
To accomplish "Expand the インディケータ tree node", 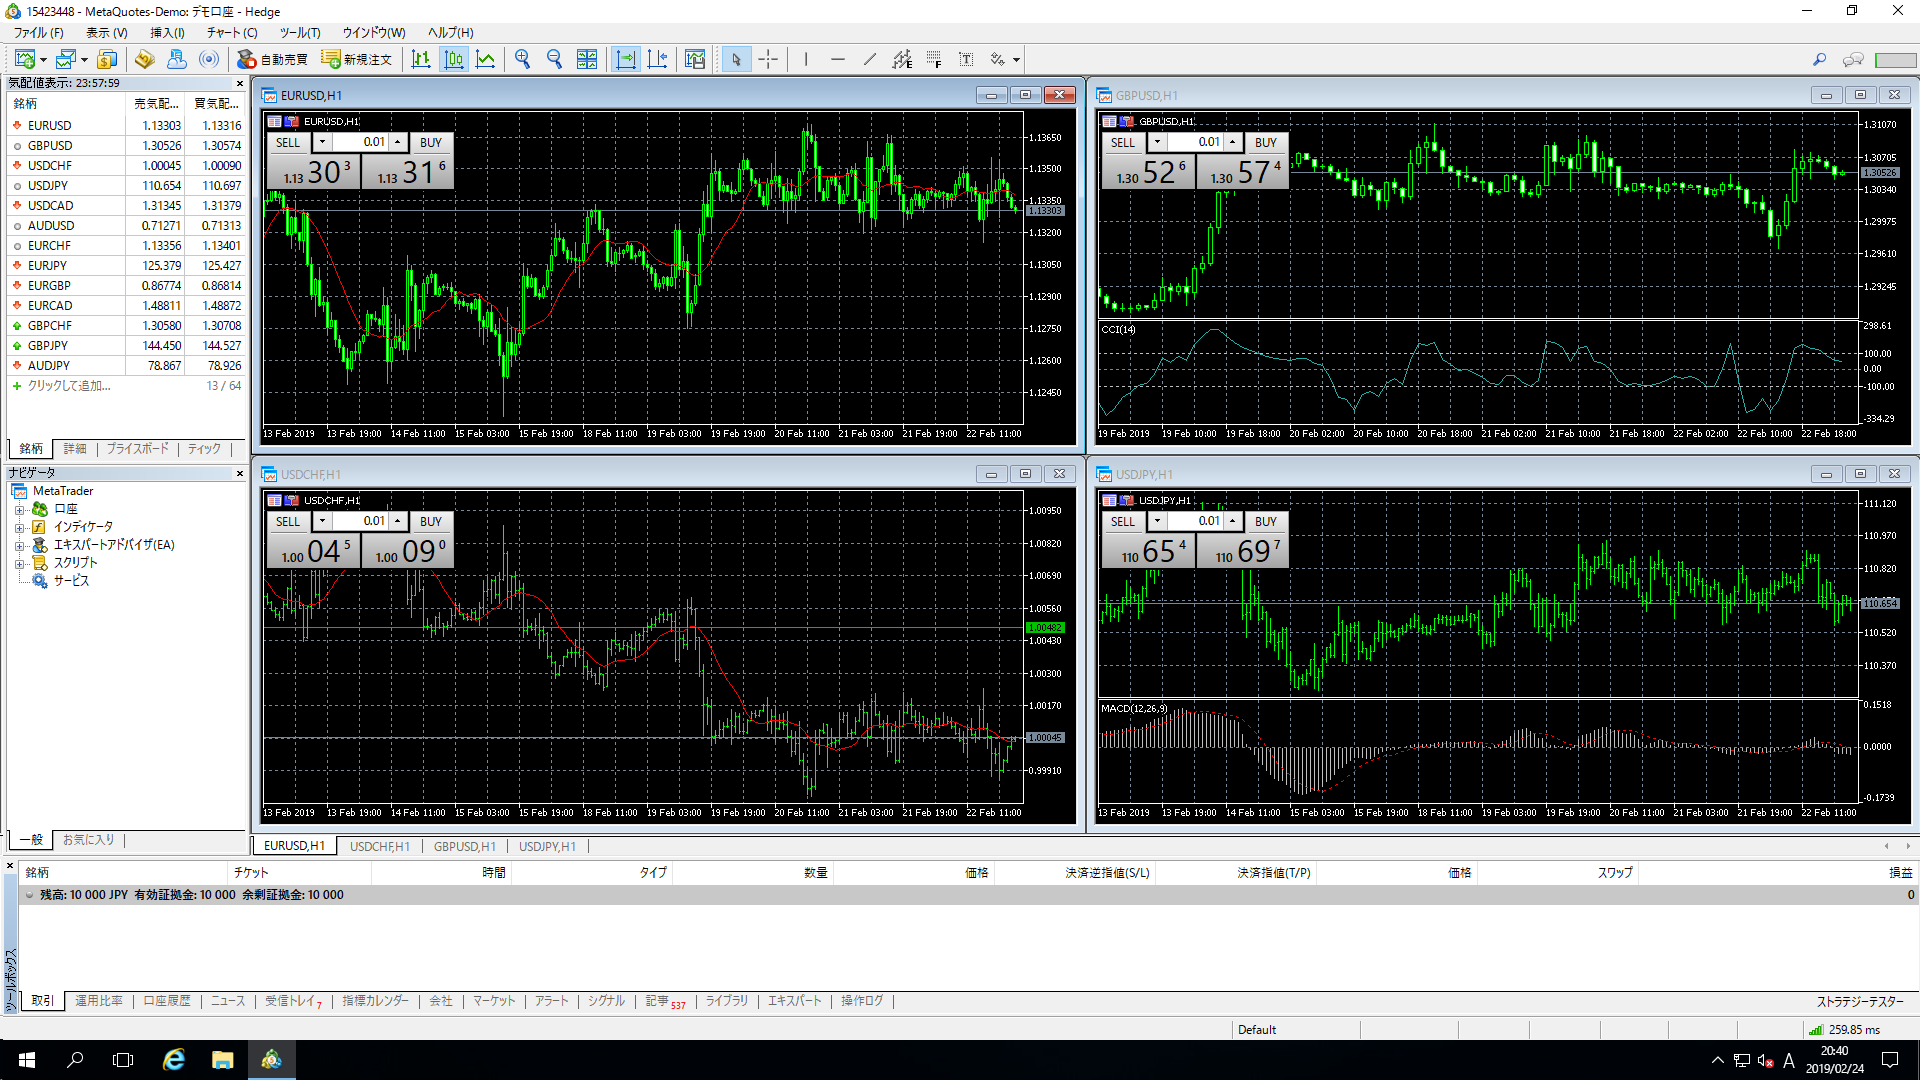I will tap(19, 527).
